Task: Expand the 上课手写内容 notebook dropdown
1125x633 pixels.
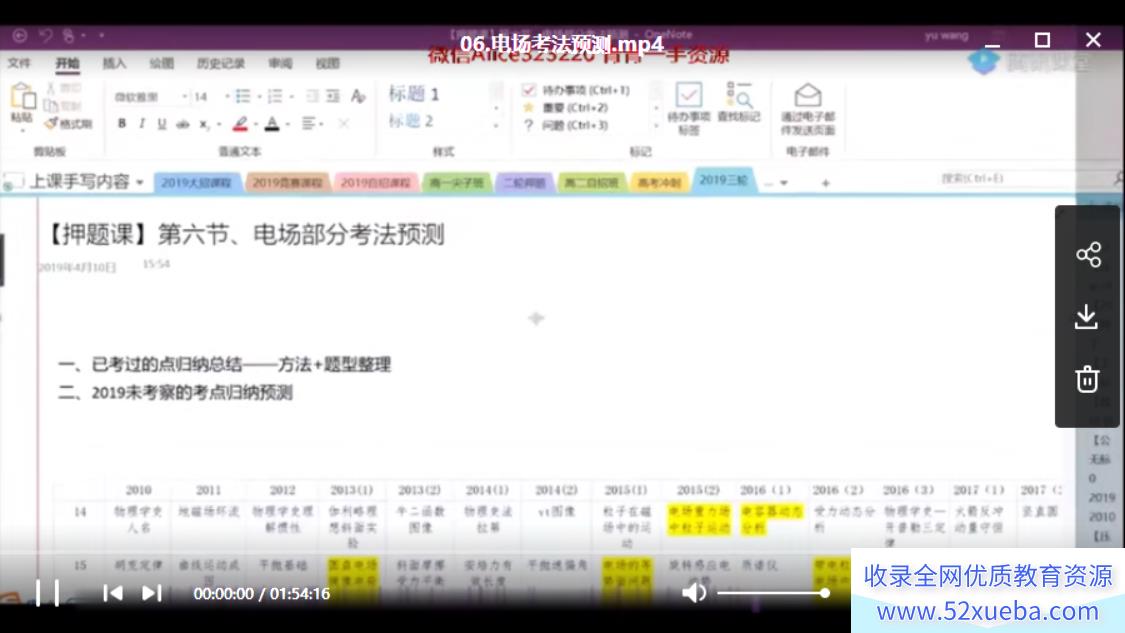Action: pyautogui.click(x=140, y=182)
